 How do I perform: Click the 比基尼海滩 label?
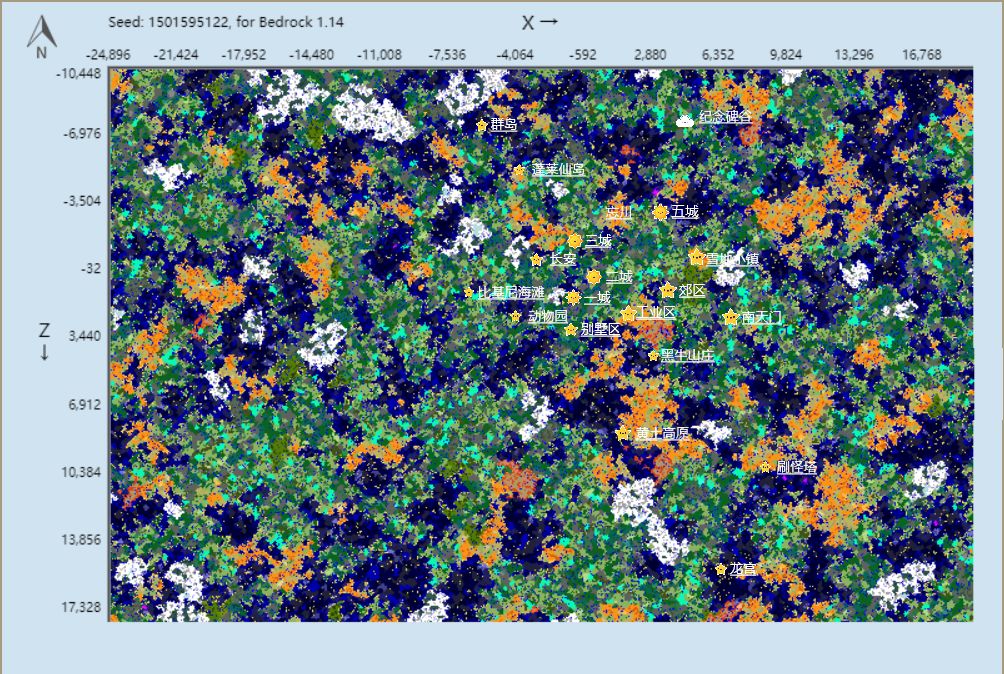click(x=511, y=293)
